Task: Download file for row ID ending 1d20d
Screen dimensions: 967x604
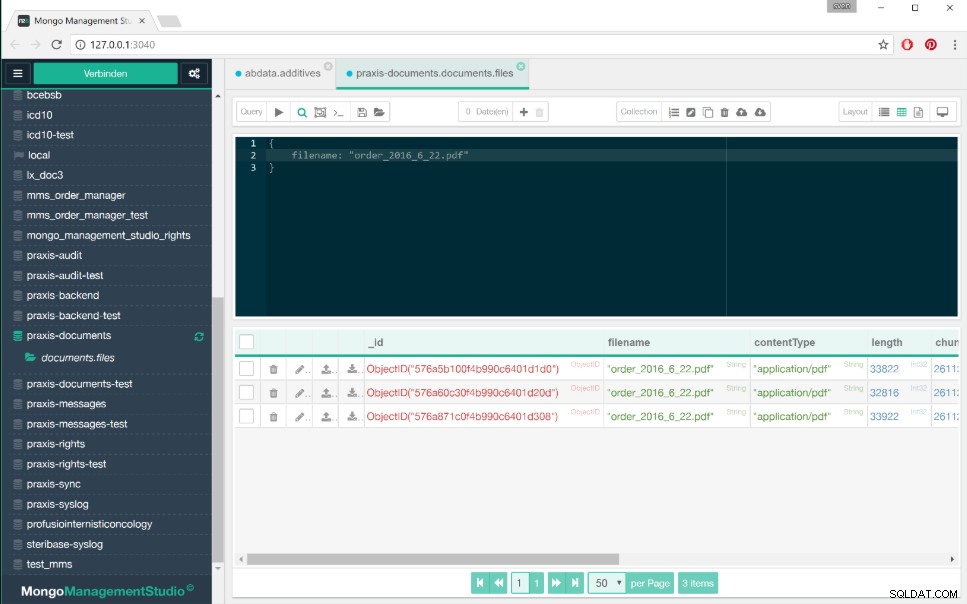Action: [x=352, y=392]
